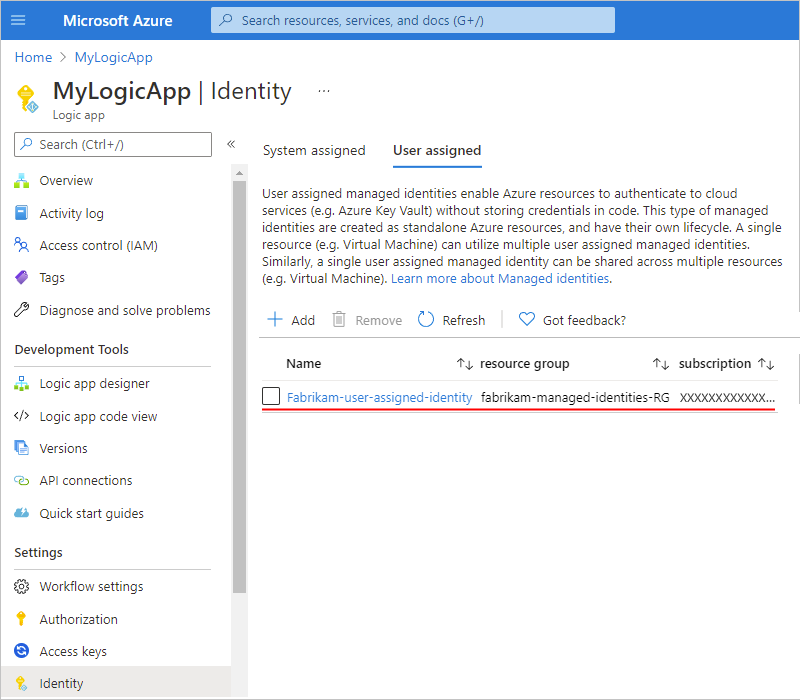The width and height of the screenshot is (800, 700).
Task: Open Workflow settings
Action: (91, 587)
